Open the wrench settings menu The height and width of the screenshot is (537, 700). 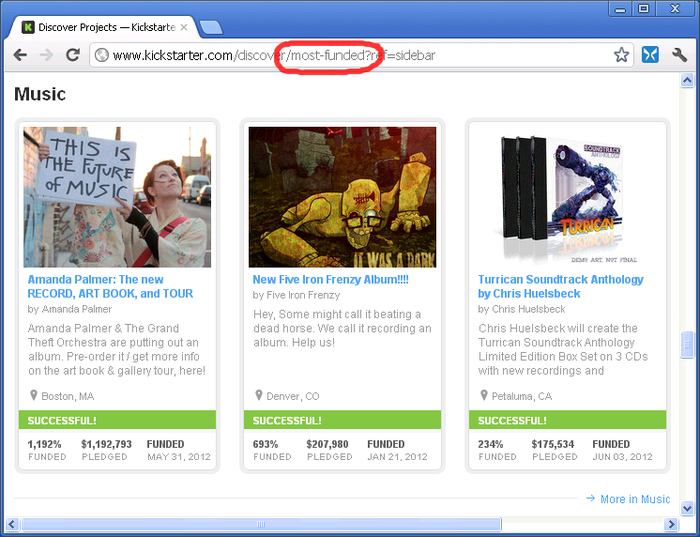[x=679, y=55]
